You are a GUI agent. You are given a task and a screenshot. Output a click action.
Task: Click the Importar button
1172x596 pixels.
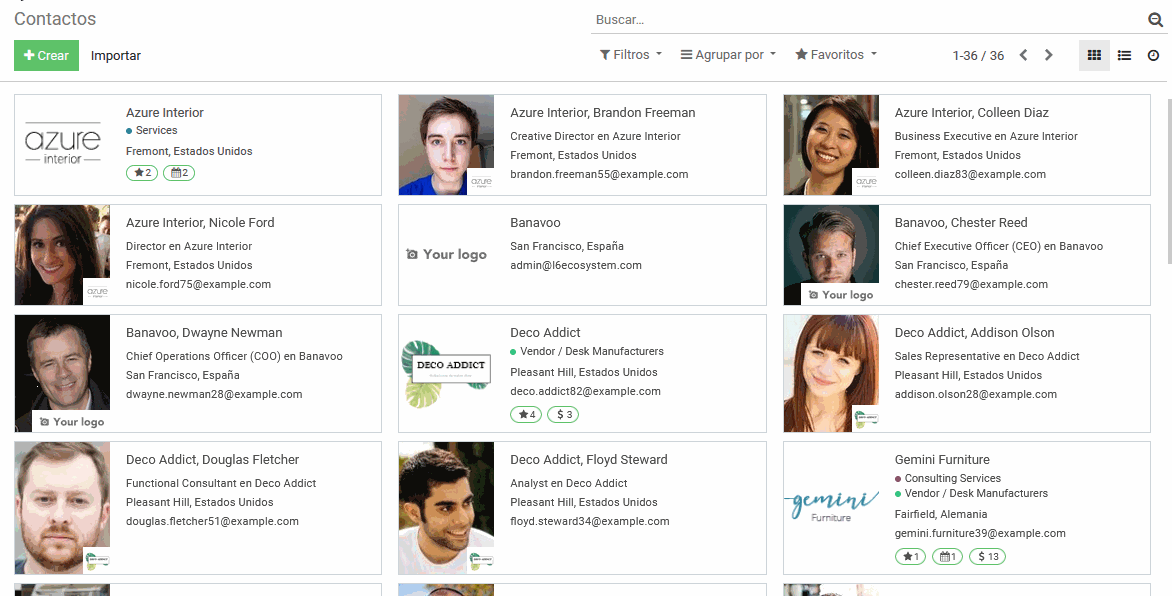pos(116,56)
